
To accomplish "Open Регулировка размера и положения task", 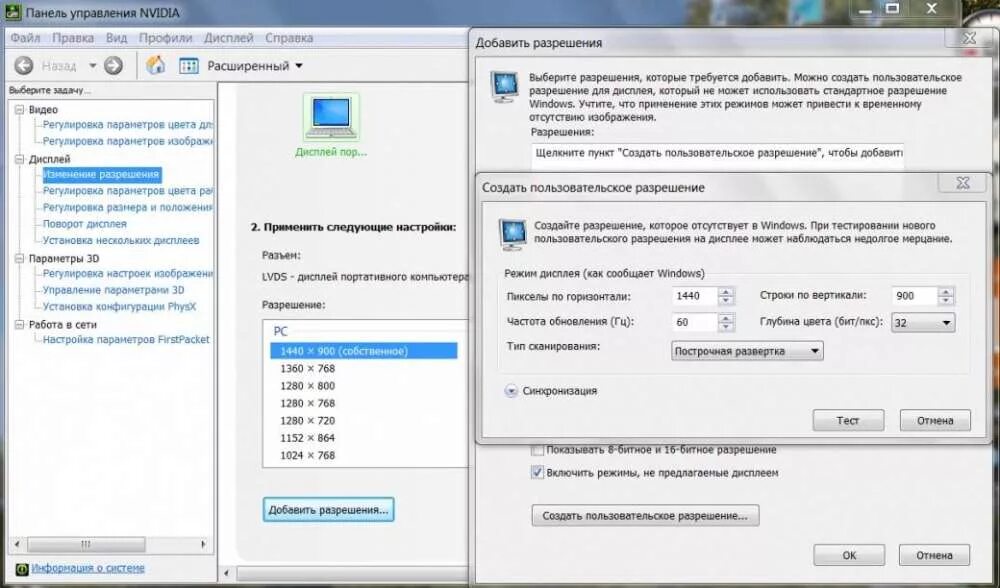I will tap(127, 207).
